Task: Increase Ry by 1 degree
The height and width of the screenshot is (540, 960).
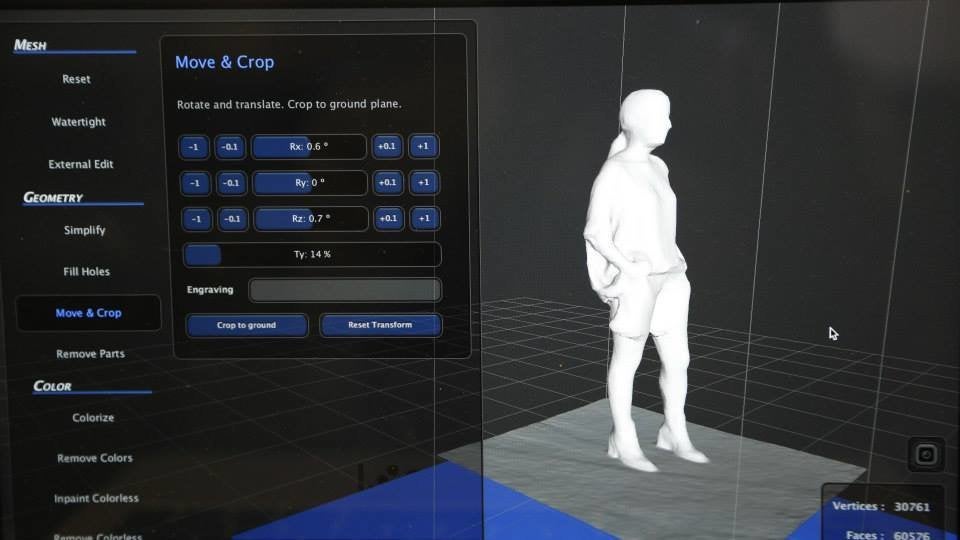Action: pyautogui.click(x=424, y=182)
